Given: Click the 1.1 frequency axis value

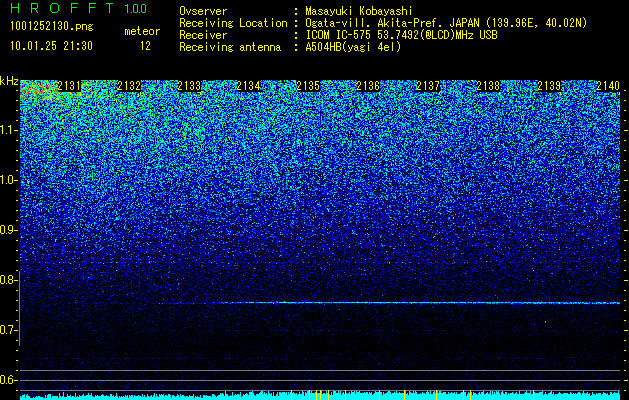Looking at the screenshot, I should point(9,130).
